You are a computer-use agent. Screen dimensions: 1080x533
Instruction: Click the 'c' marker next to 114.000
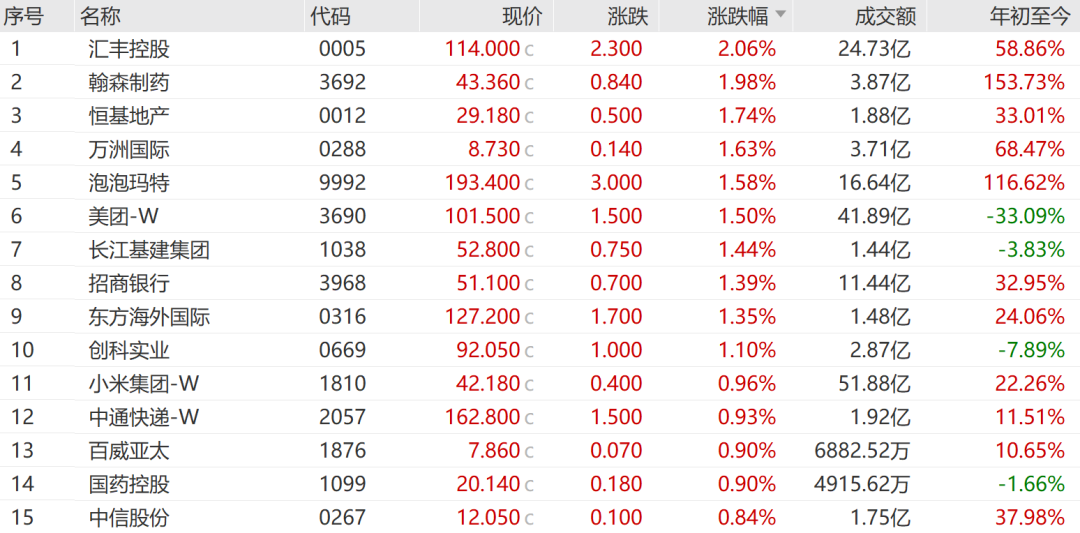click(x=529, y=49)
